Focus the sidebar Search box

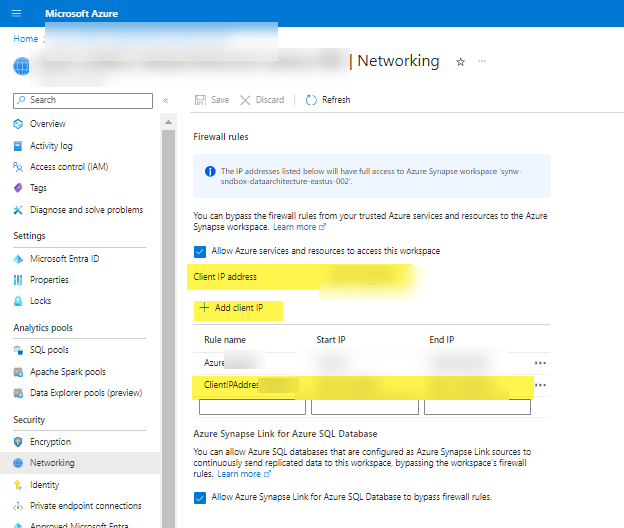tap(83, 100)
